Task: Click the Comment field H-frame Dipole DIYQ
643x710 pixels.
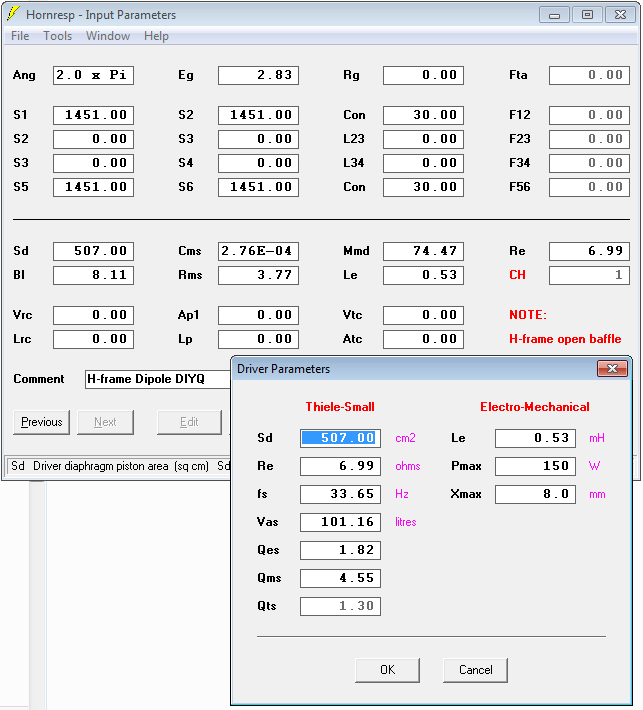Action: (x=158, y=379)
